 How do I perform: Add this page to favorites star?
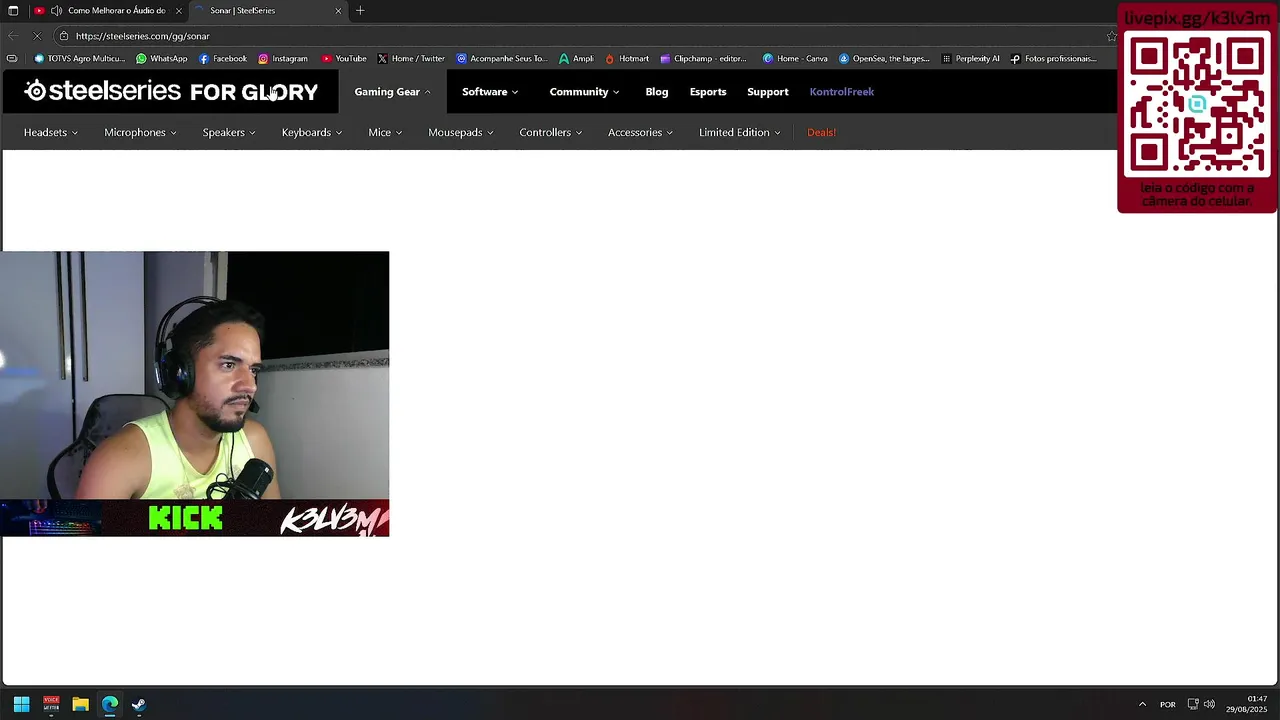click(1111, 36)
